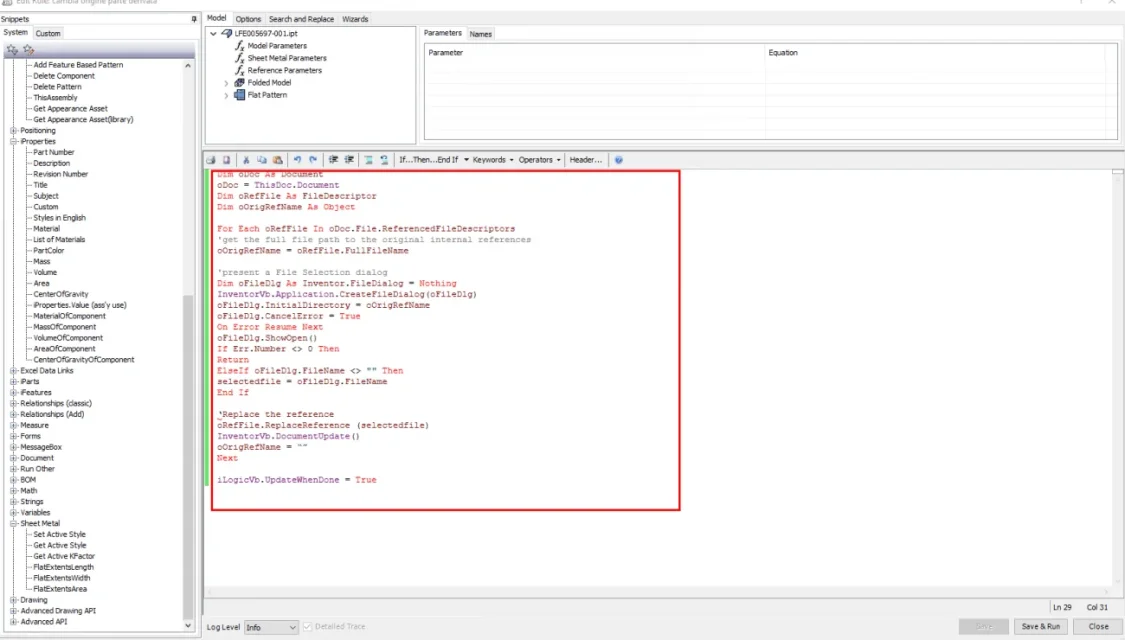Click the first indent icon after Redo
The image size is (1125, 640).
[333, 160]
